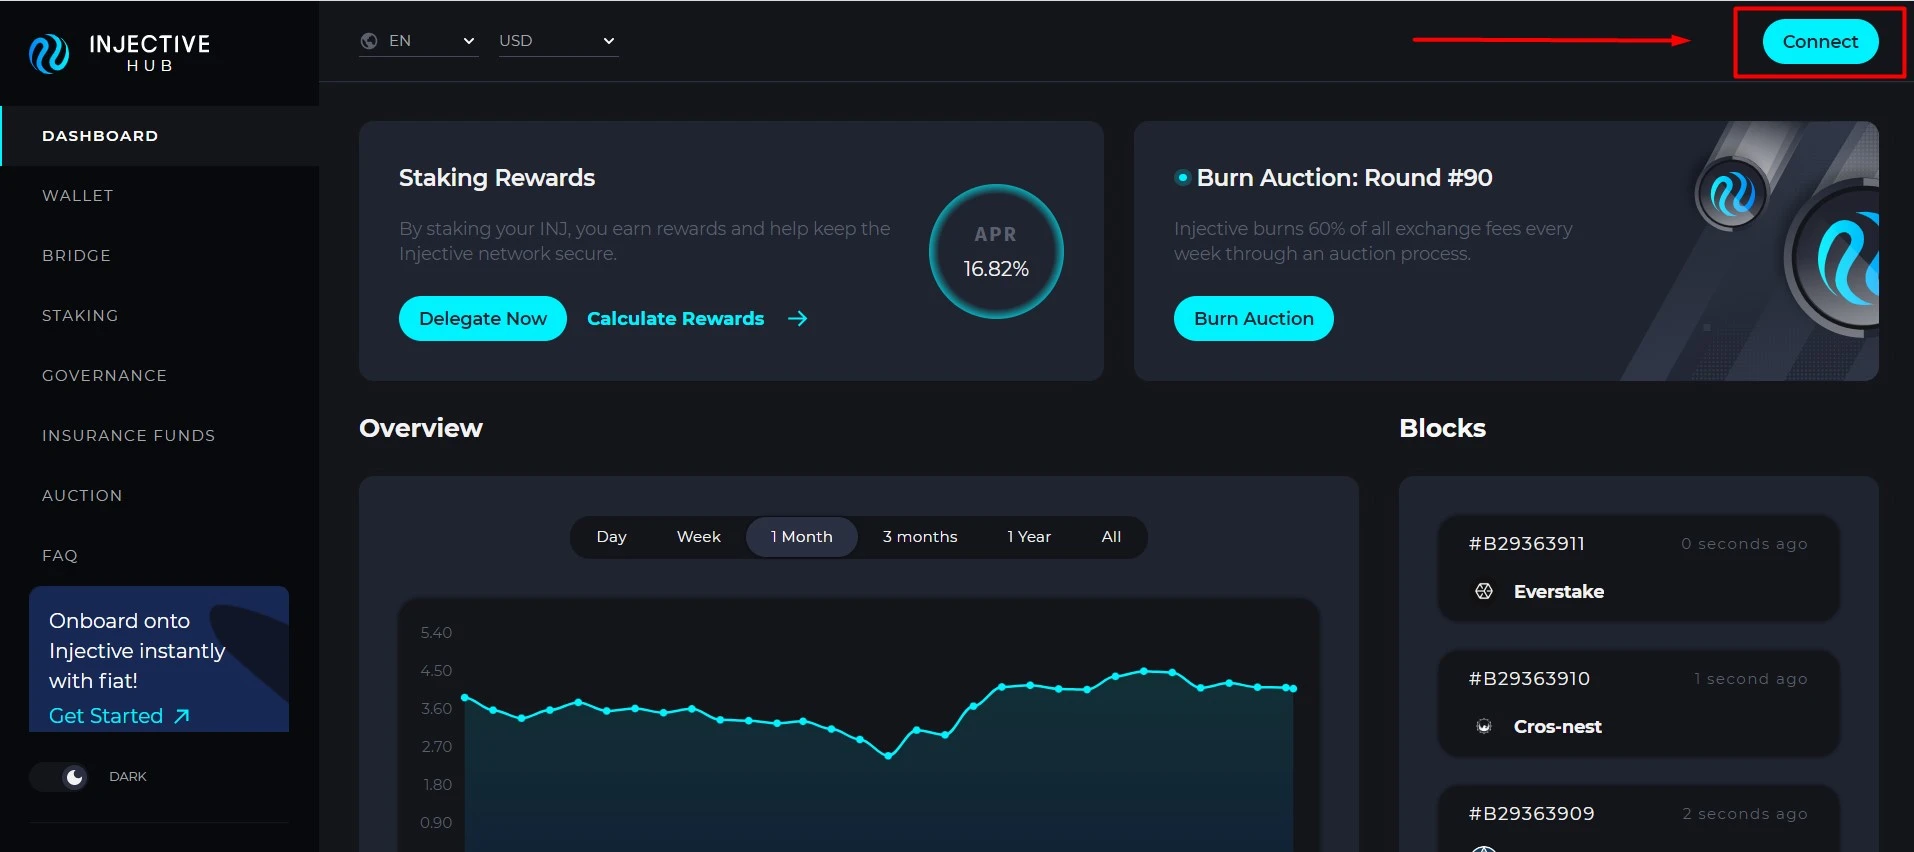The image size is (1914, 852).
Task: Open the Bridge page
Action: [76, 256]
